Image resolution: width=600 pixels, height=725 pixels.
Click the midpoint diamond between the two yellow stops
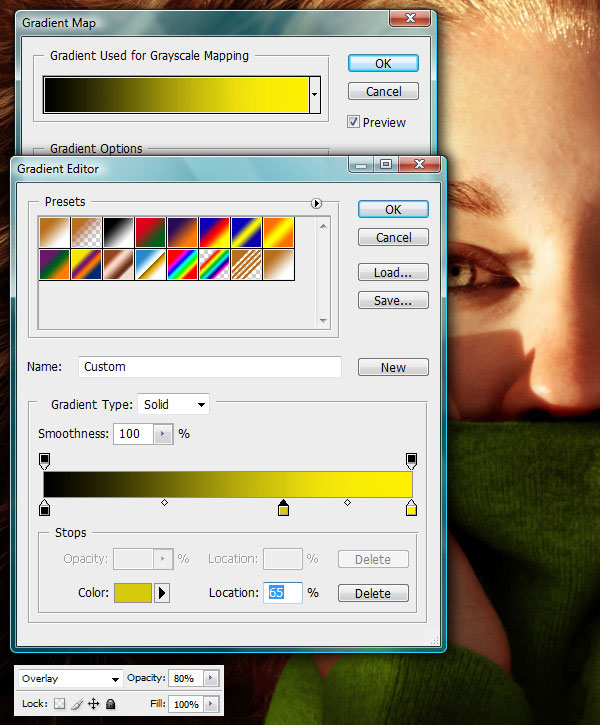click(348, 503)
